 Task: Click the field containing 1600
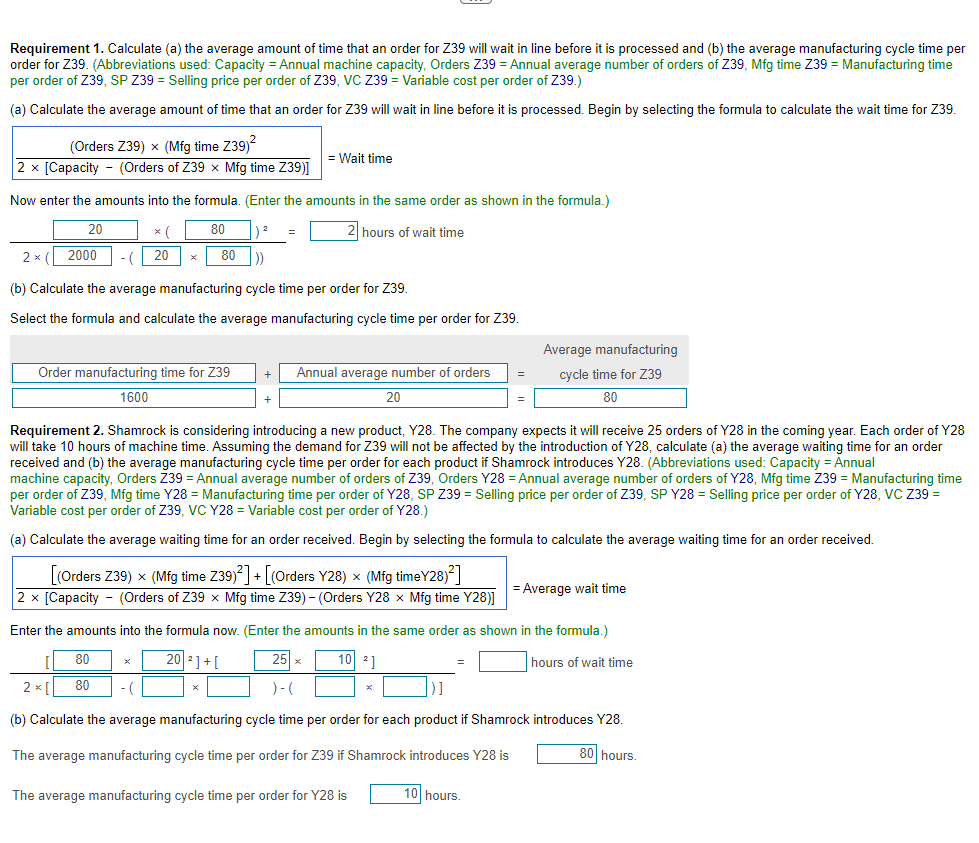point(133,396)
